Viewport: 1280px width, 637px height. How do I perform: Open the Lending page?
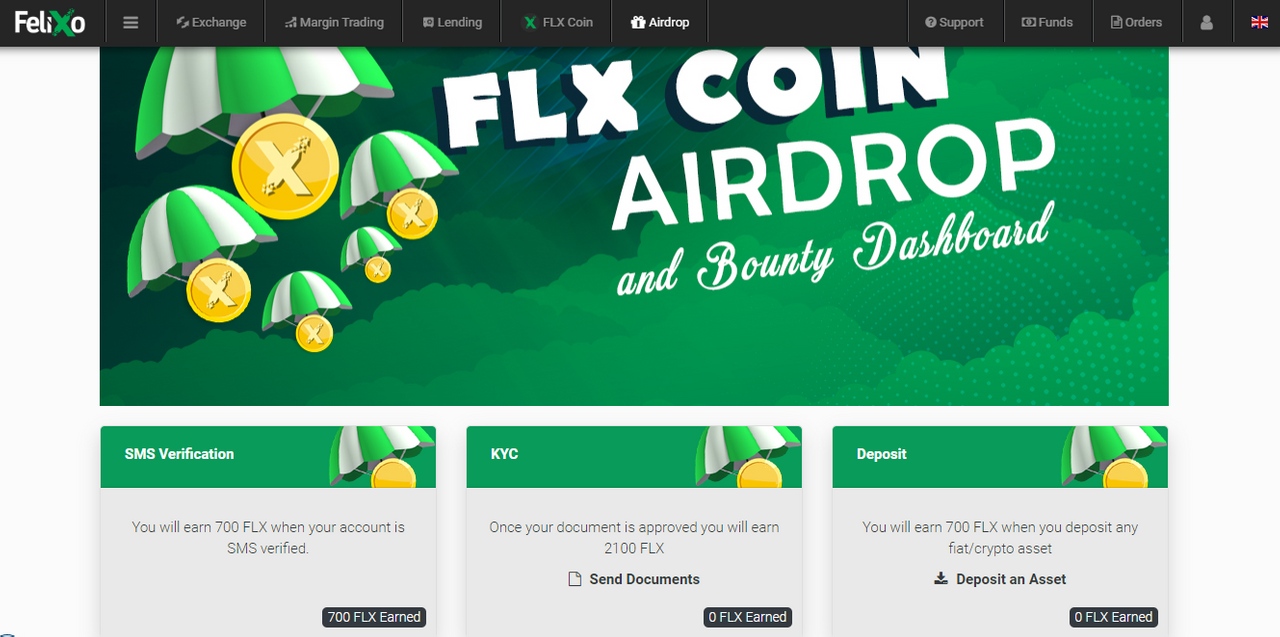452,22
